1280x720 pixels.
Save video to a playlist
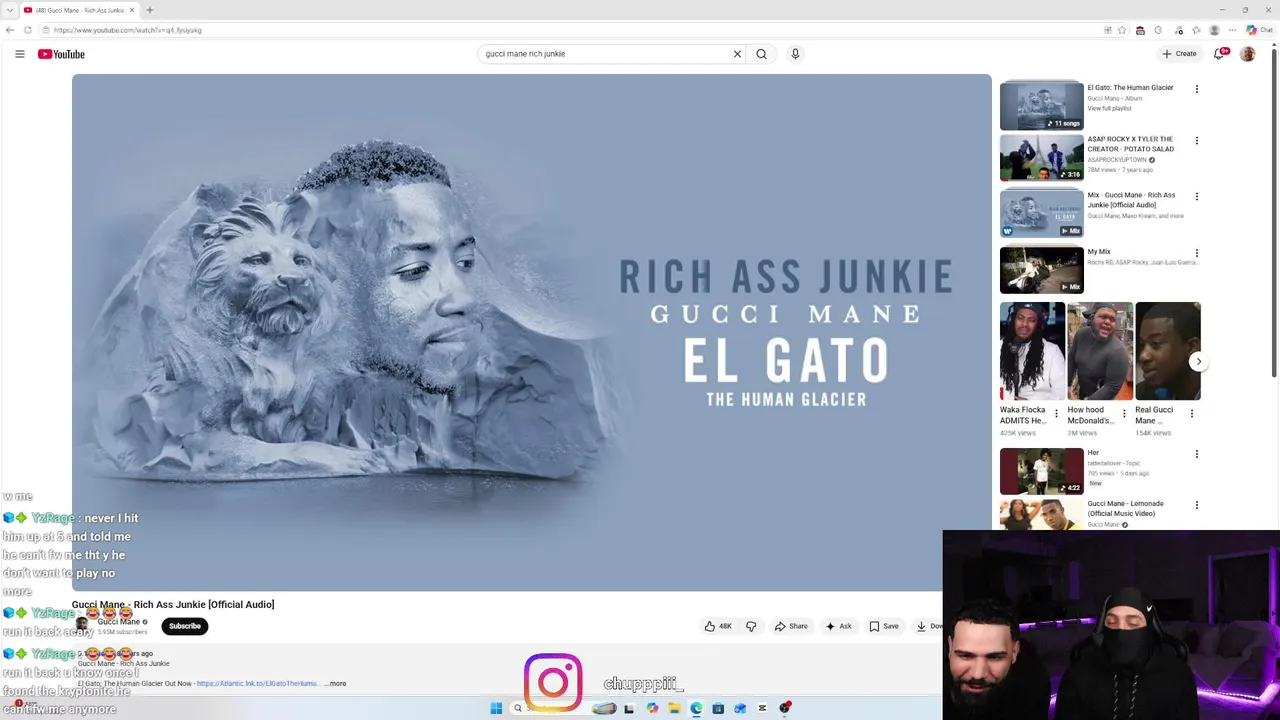(x=884, y=626)
